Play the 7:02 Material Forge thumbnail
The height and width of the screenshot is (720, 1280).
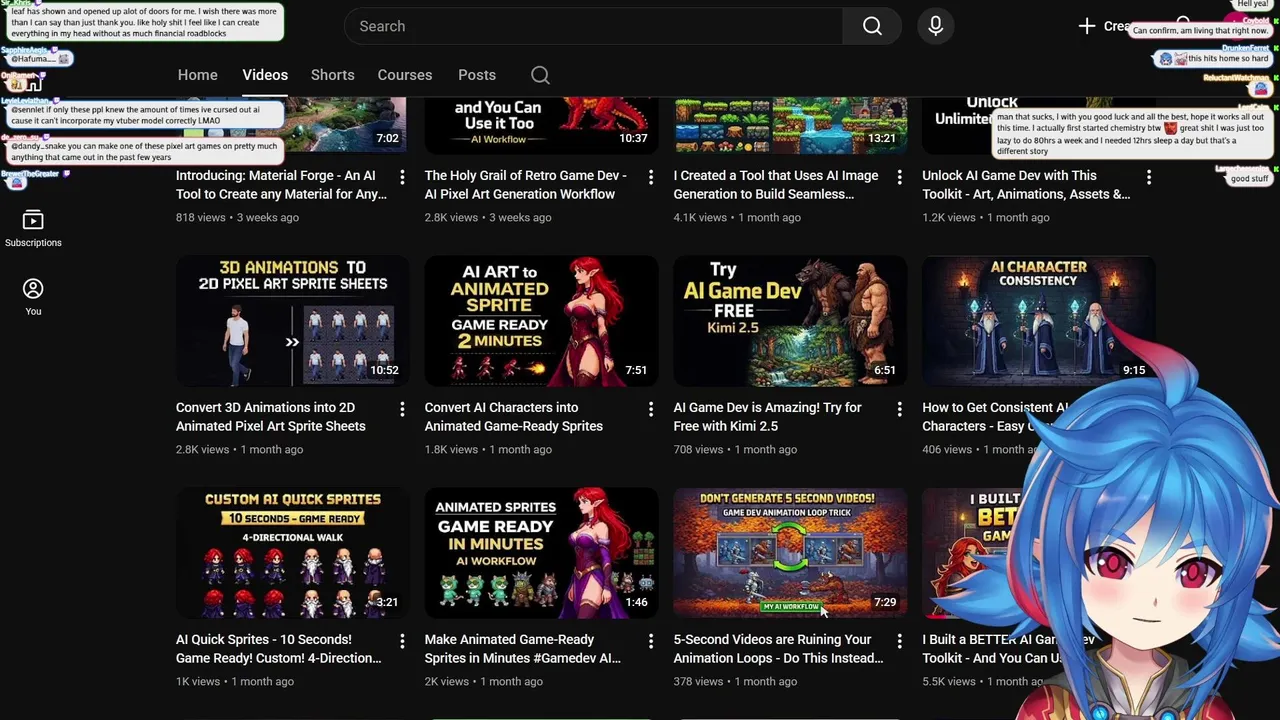pyautogui.click(x=291, y=125)
